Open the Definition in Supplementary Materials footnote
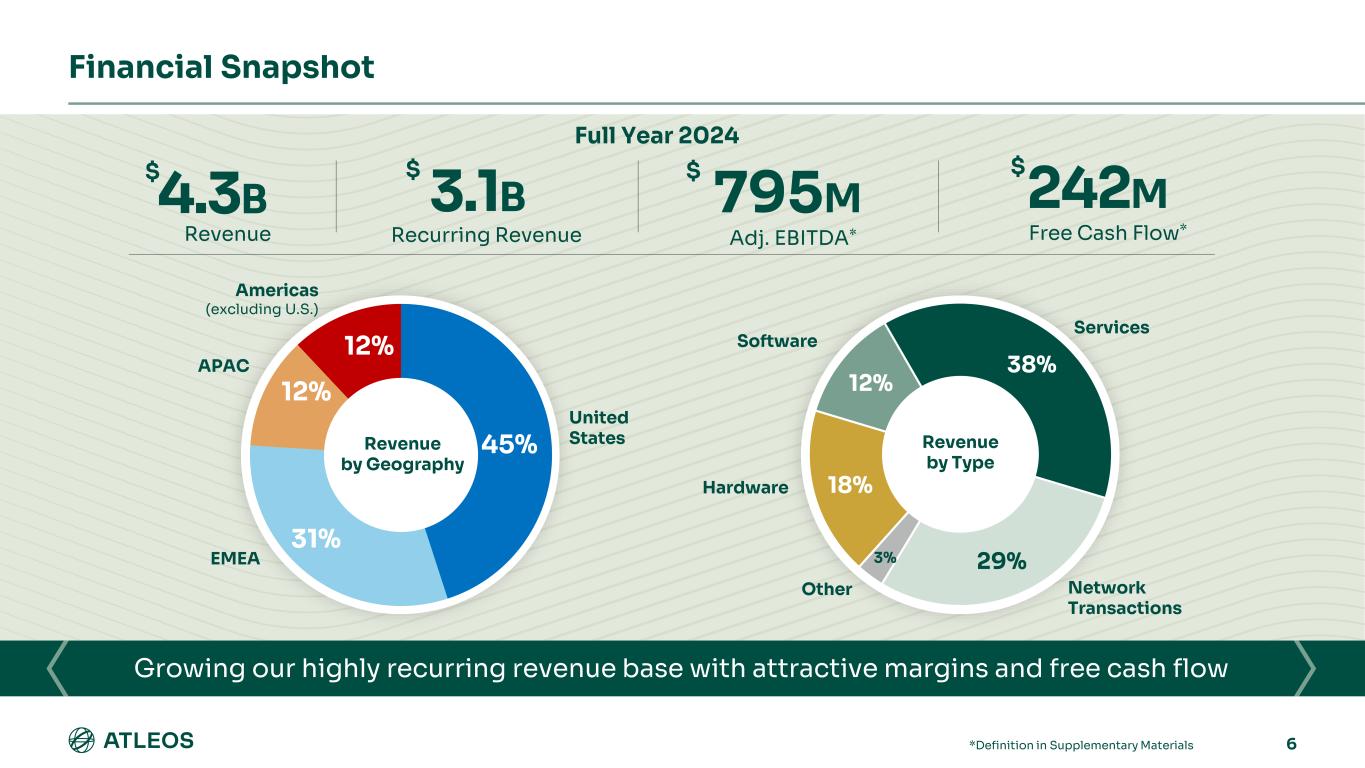This screenshot has width=1365, height=768. click(1080, 745)
